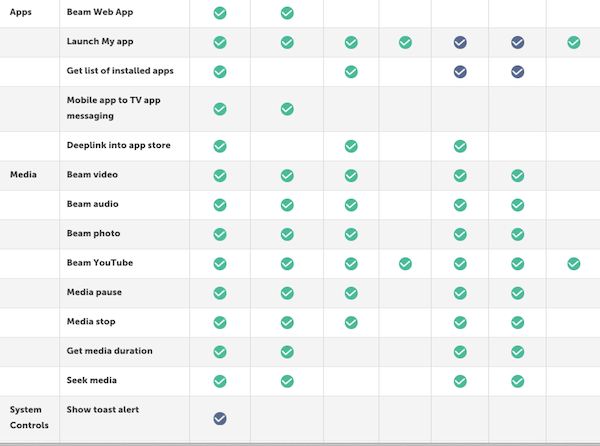The width and height of the screenshot is (600, 446).
Task: Click the Beam audio feature label
Action: [93, 204]
